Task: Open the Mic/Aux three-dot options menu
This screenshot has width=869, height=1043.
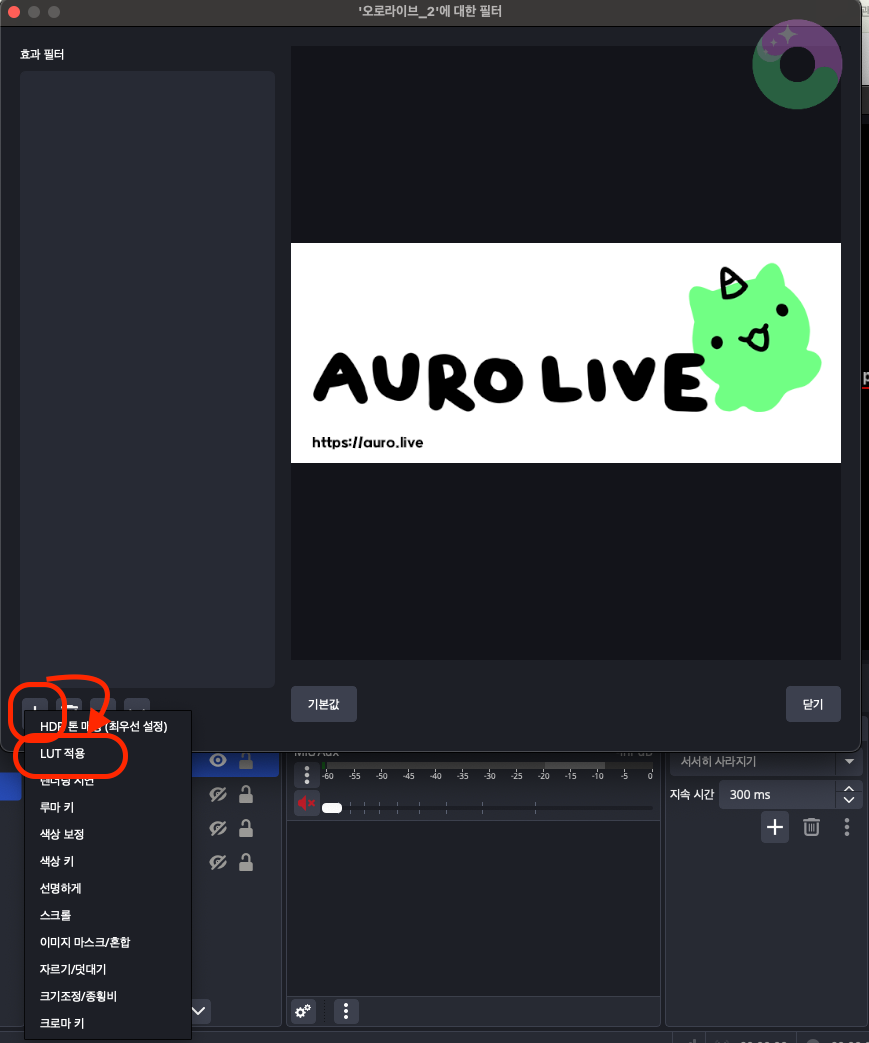Action: pos(307,774)
